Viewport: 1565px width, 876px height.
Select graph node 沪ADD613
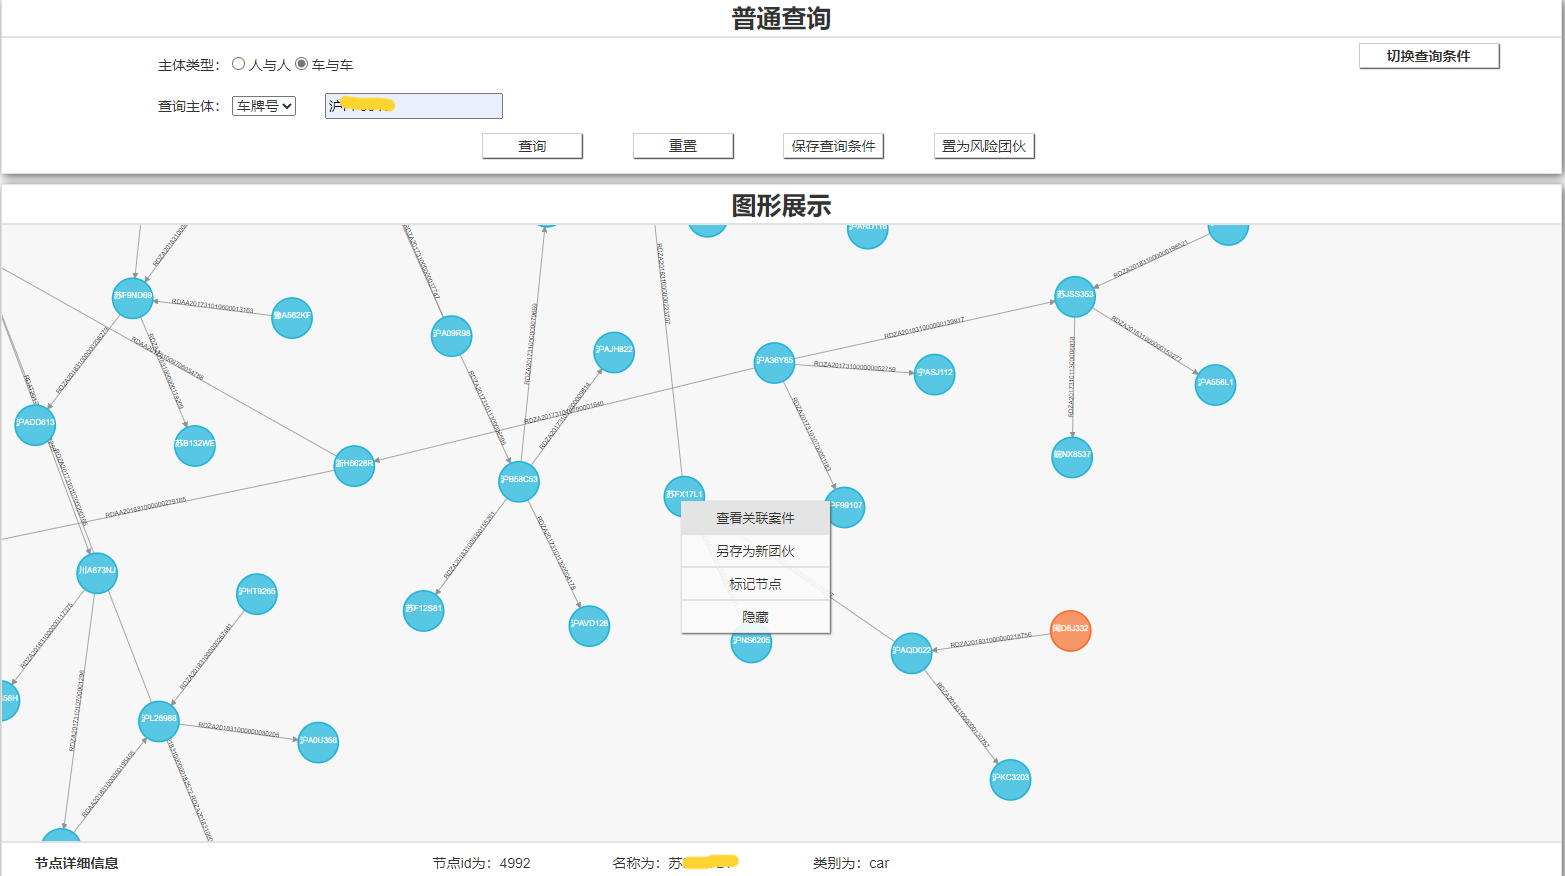[35, 424]
